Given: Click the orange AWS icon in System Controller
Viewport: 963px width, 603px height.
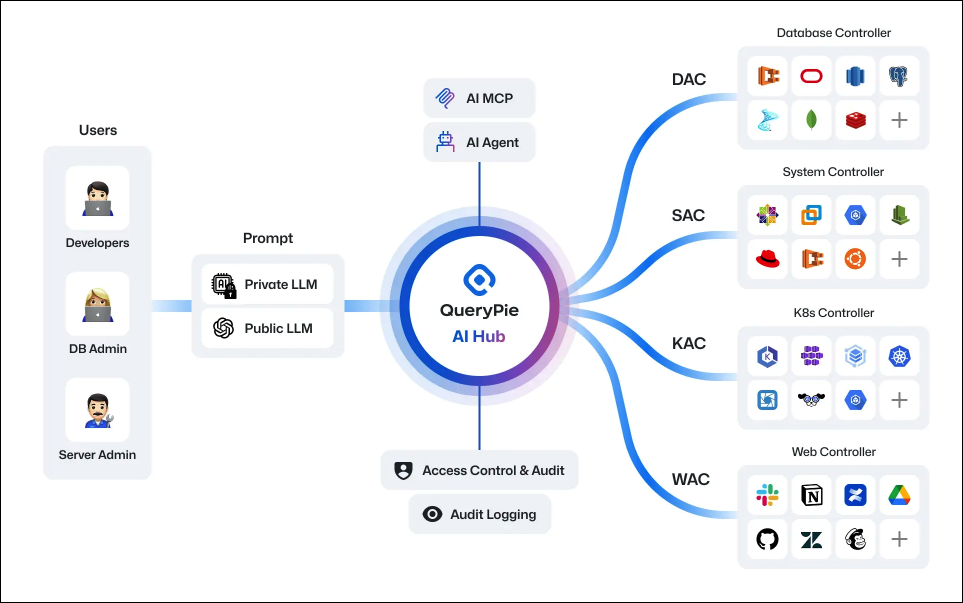Looking at the screenshot, I should point(811,259).
